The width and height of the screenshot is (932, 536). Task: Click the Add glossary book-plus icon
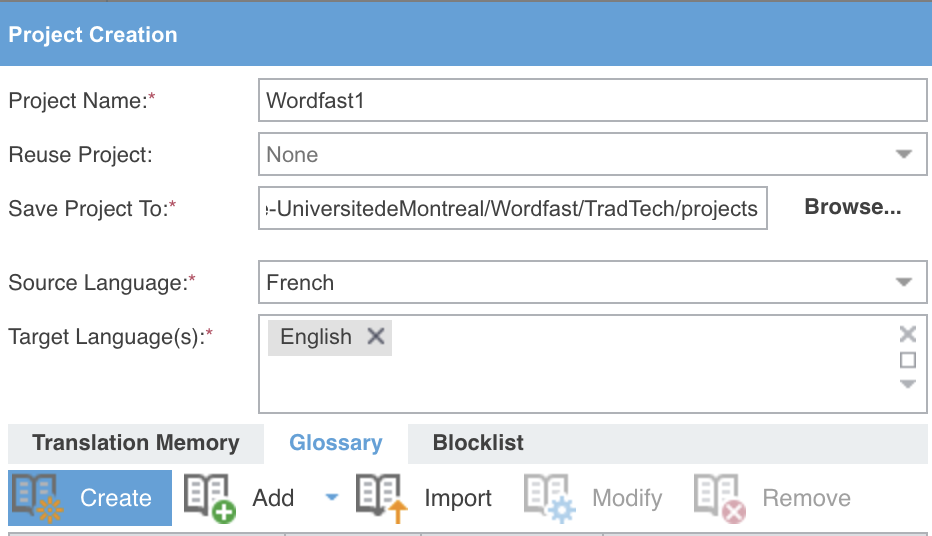coord(209,498)
